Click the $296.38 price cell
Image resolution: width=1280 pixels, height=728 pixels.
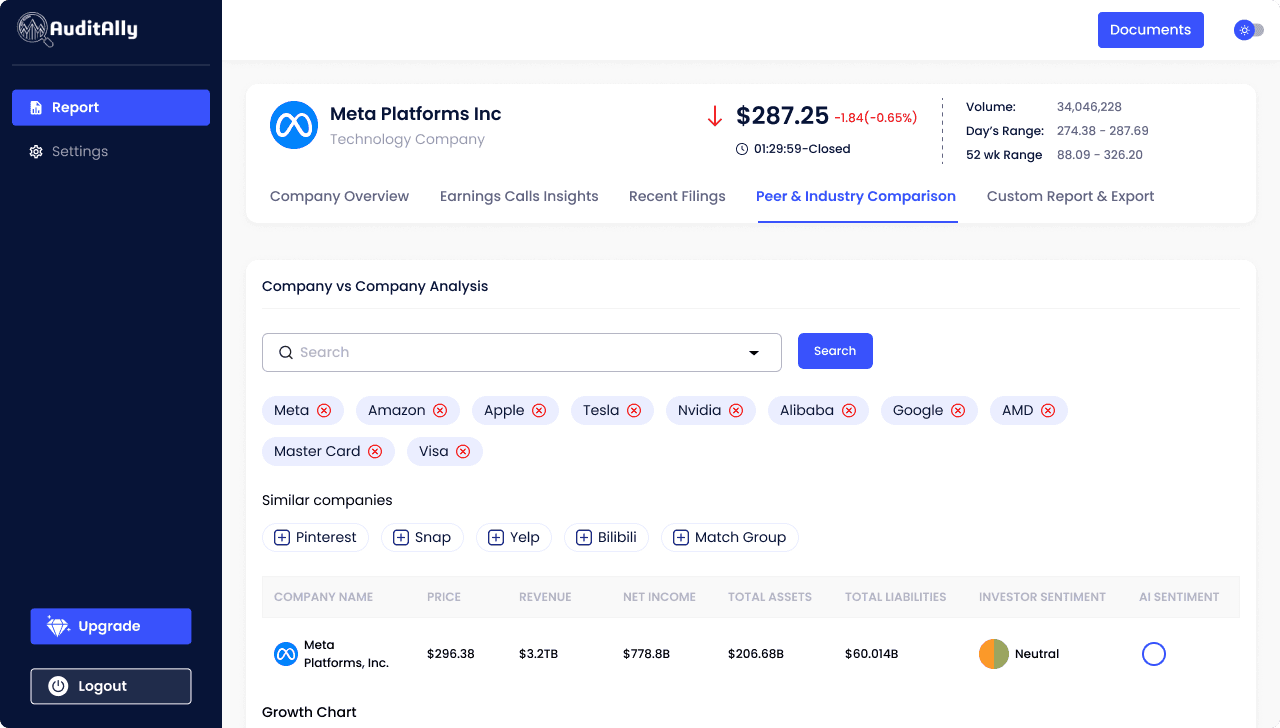click(x=451, y=654)
